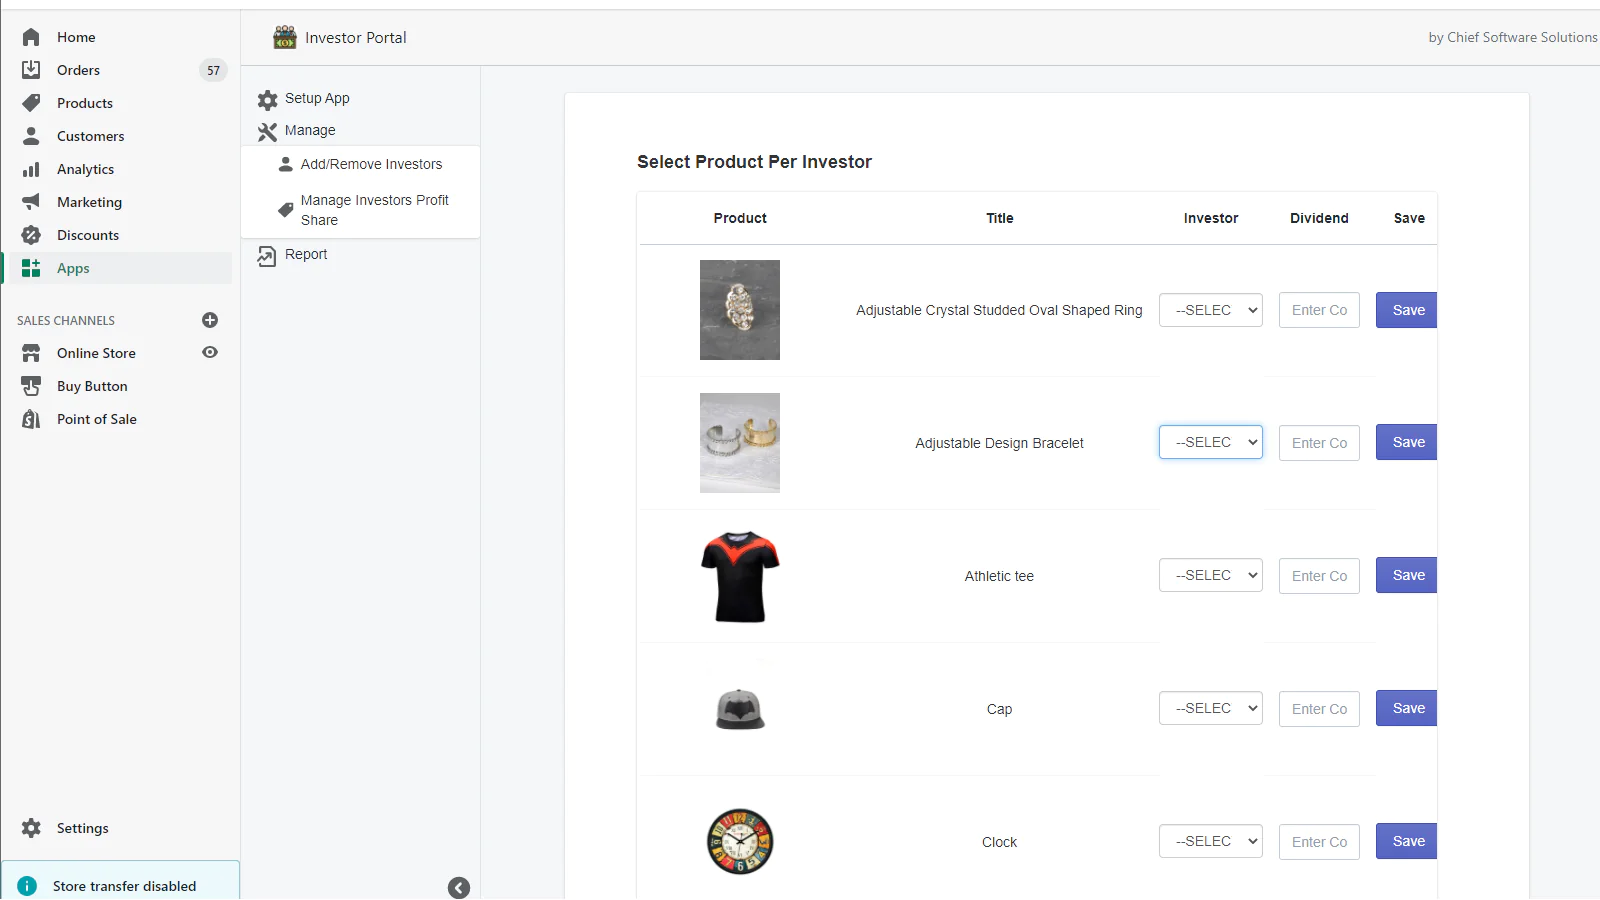Click dividend input field for Athletic tee
This screenshot has width=1600, height=900.
click(1319, 576)
